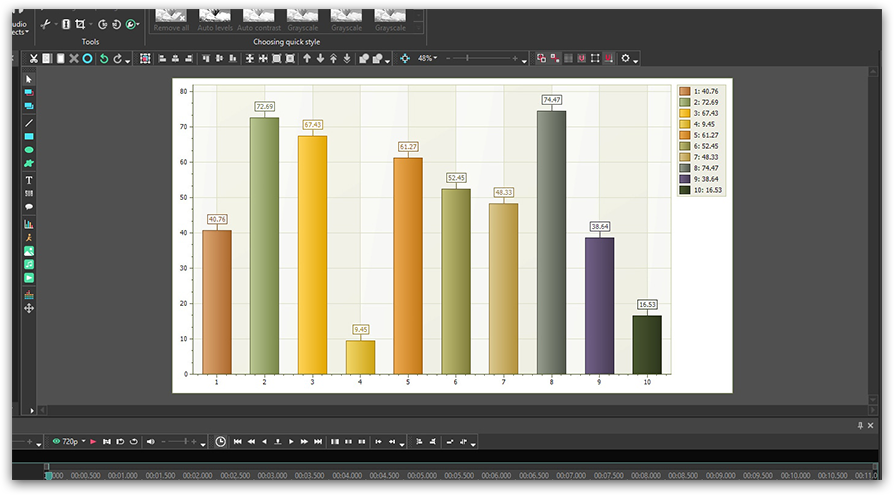Click the scissors cut icon
894x495 pixels.
pyautogui.click(x=34, y=58)
